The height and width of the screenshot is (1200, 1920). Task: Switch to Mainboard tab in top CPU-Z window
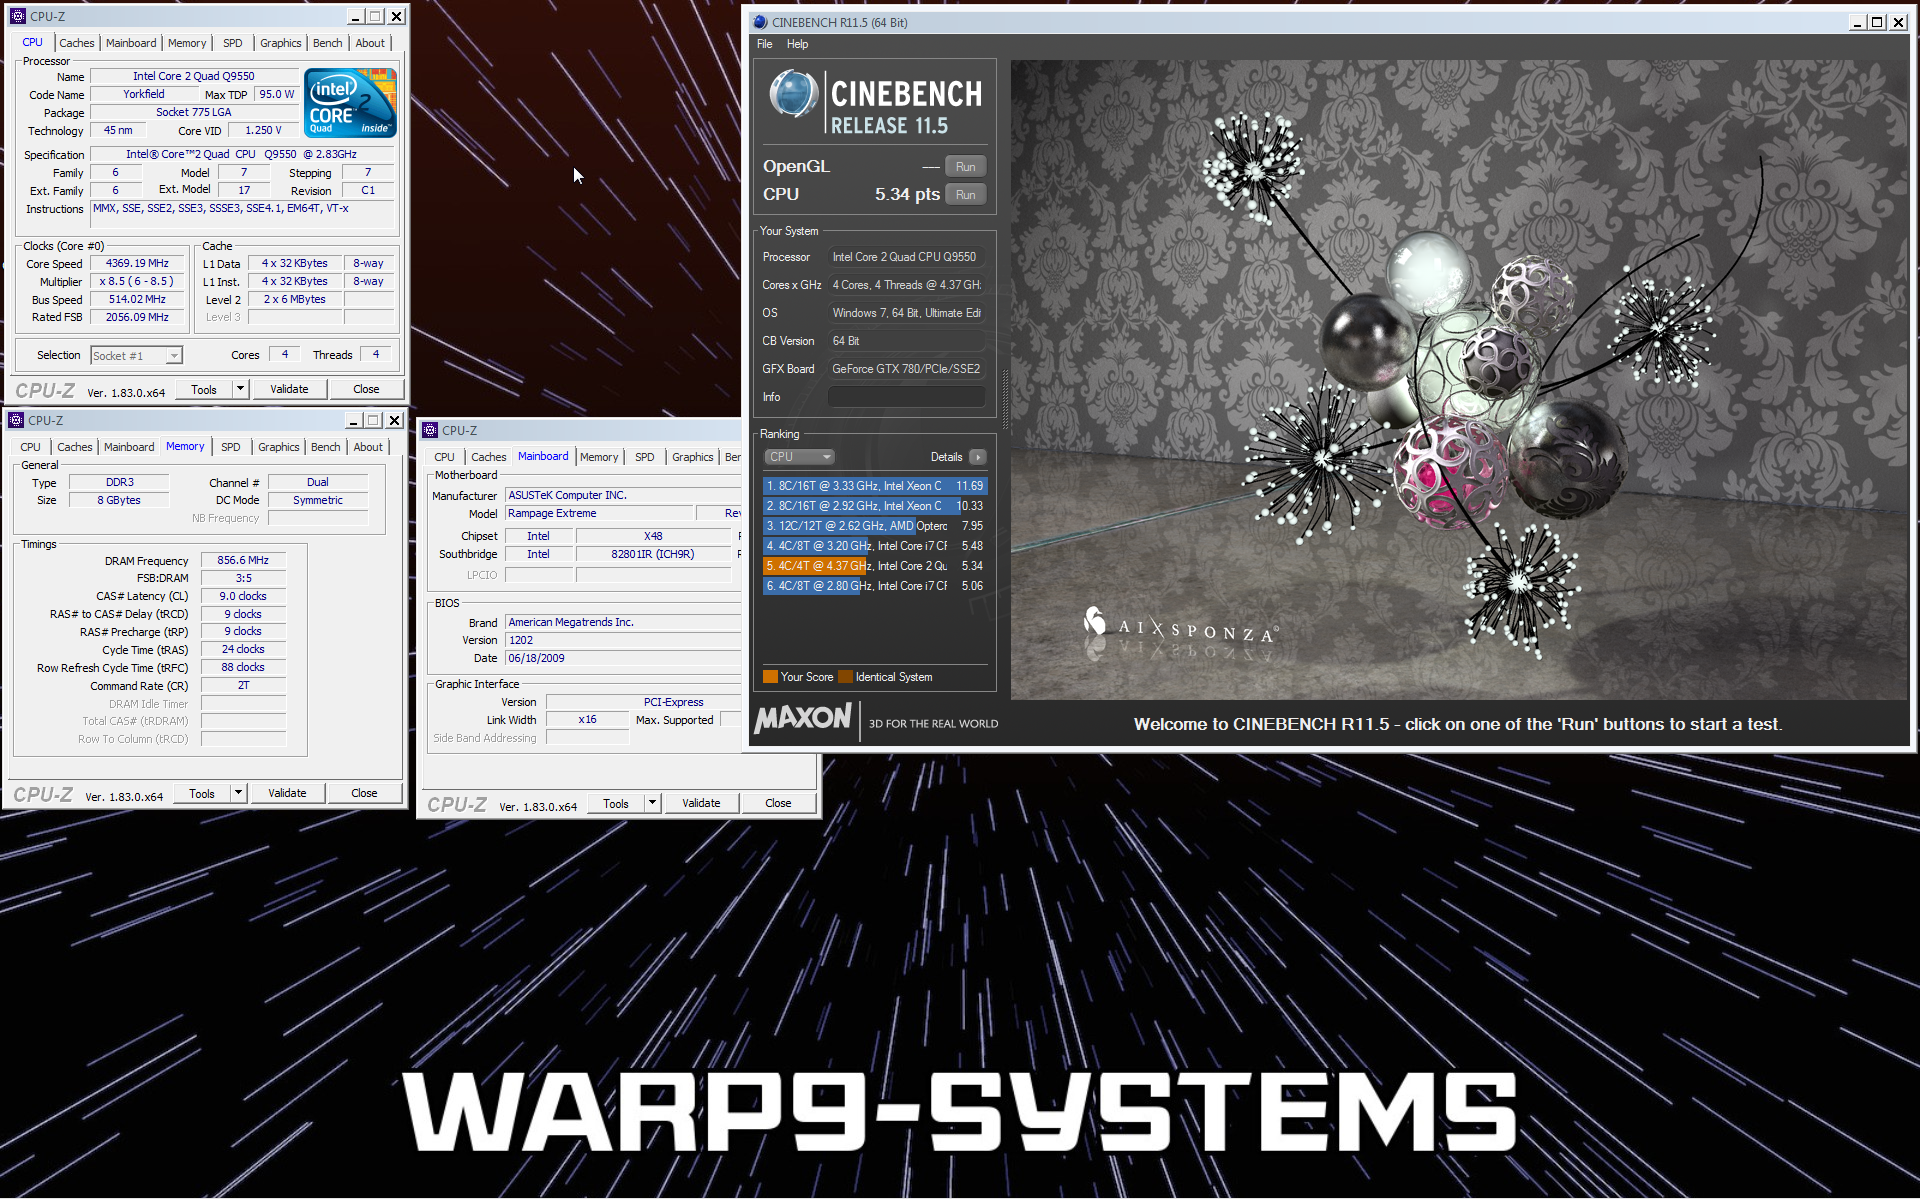click(131, 43)
